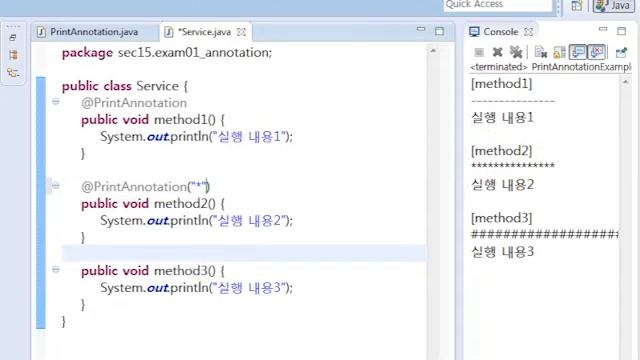This screenshot has width=640, height=360.
Task: Click [method2] in Console output
Action: (x=501, y=151)
